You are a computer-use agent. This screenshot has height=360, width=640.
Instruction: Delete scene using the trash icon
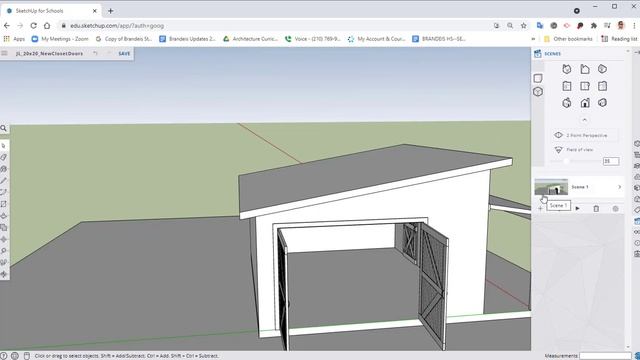point(596,209)
